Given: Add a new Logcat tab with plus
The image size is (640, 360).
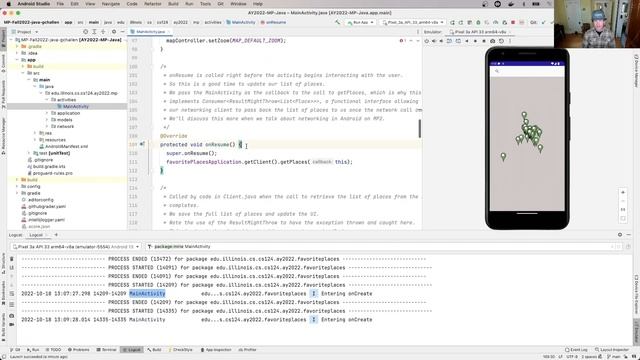Looking at the screenshot, I should point(56,235).
